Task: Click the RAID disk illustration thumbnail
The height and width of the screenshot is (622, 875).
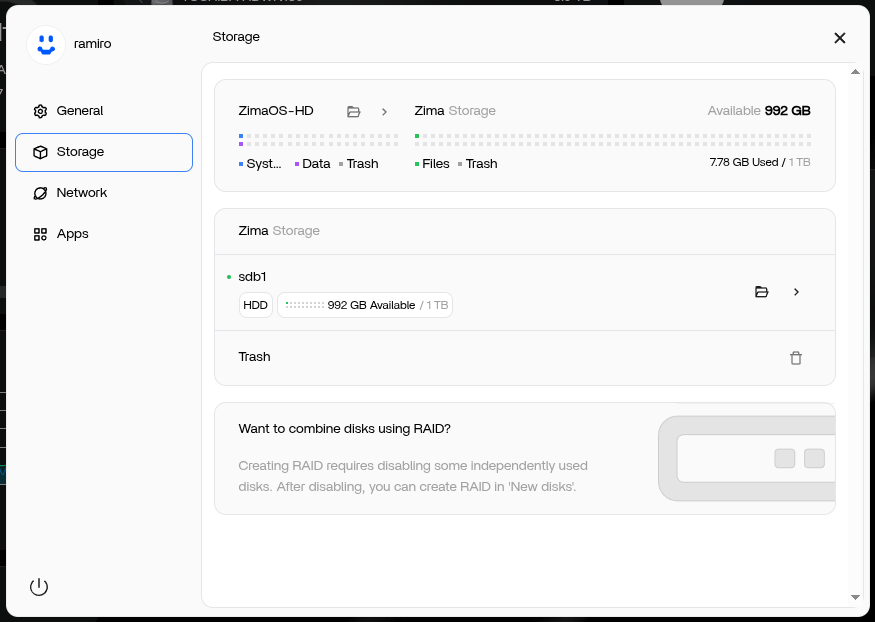Action: [746, 458]
